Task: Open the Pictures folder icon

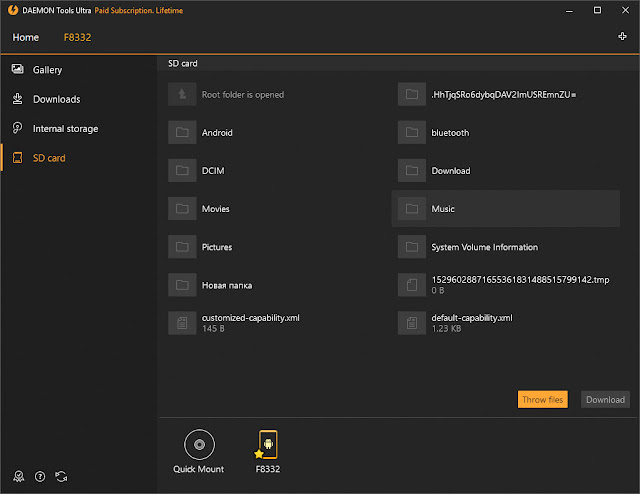Action: click(182, 247)
